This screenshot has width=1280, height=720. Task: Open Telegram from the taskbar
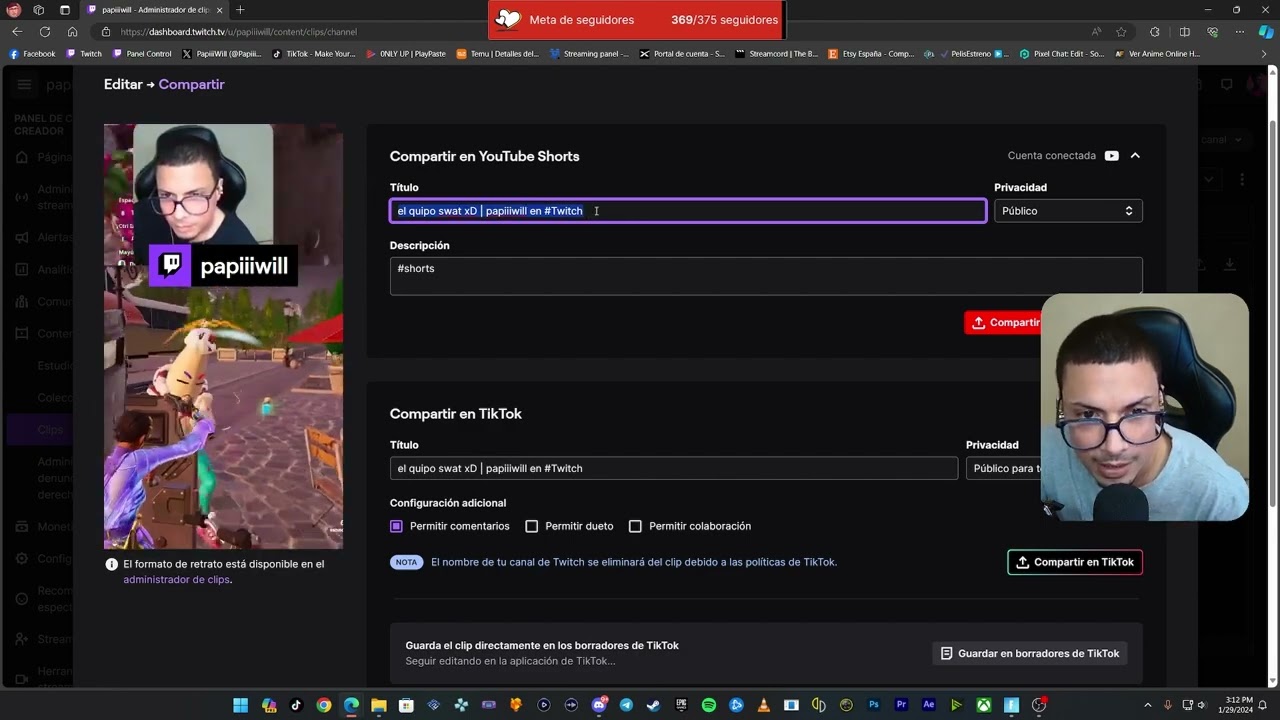click(626, 705)
